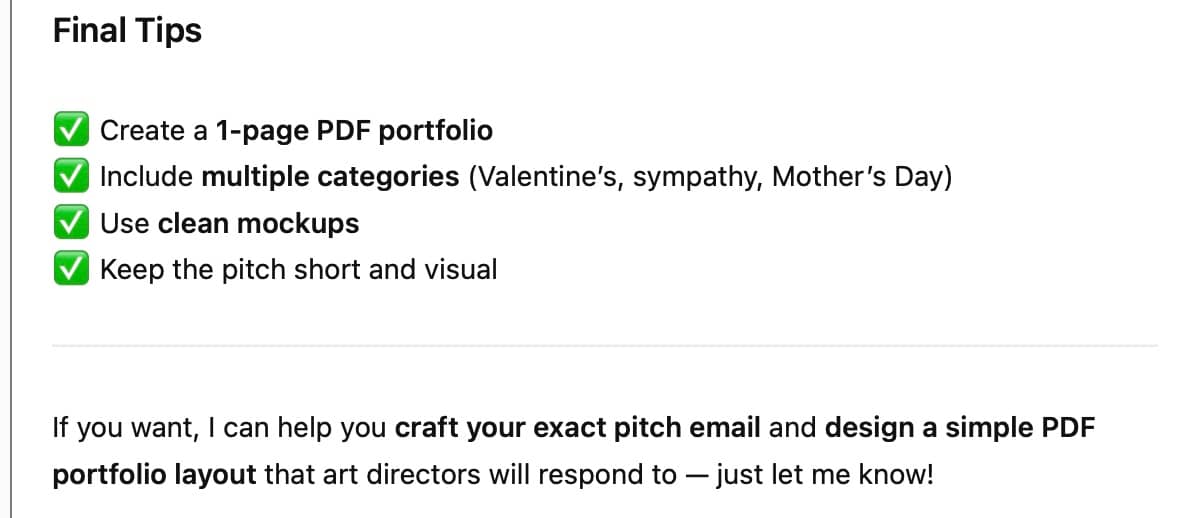Click the "If you want, I can help you" text
The width and height of the screenshot is (1180, 518).
click(220, 428)
